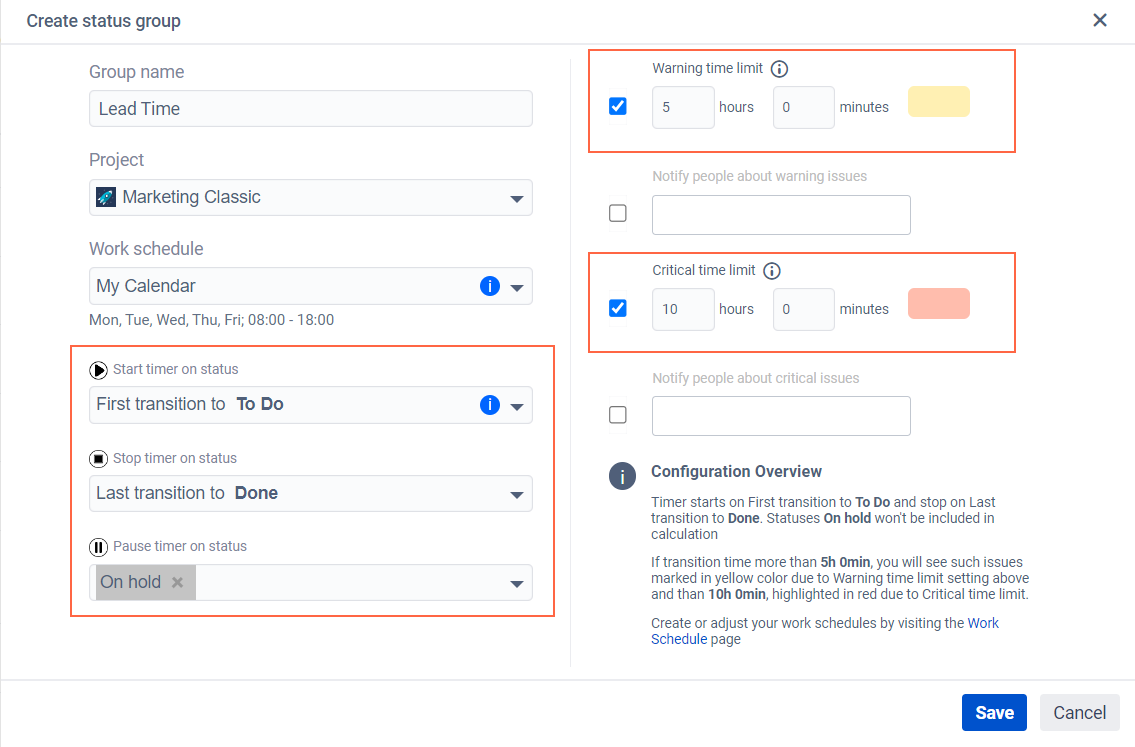Remove the On hold tag with its x

(x=177, y=582)
